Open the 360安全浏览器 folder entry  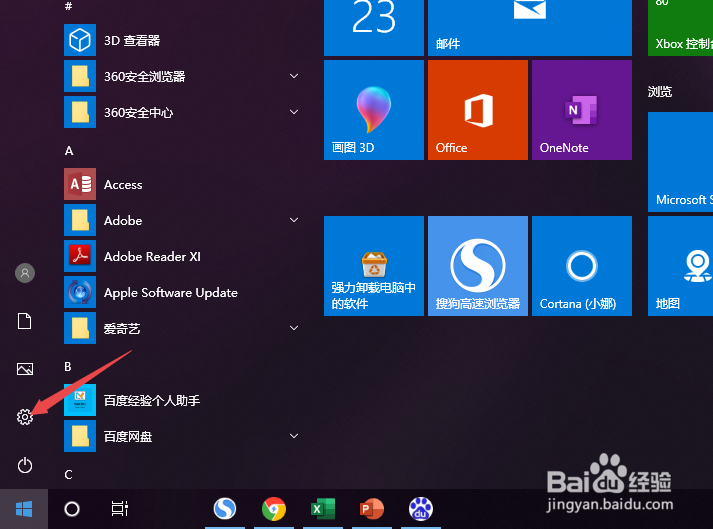[x=182, y=76]
